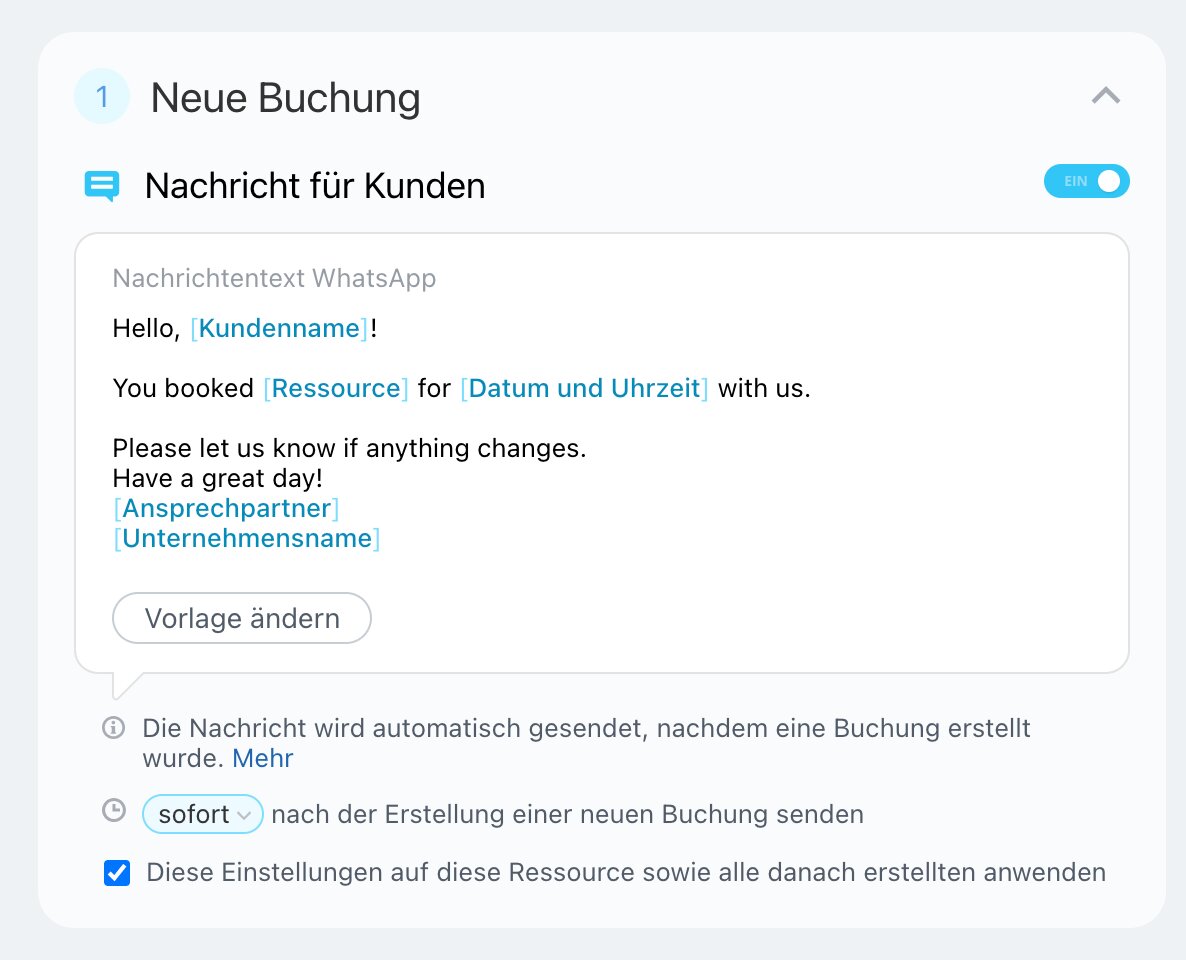Click the Nachricht für Kunden heading
The width and height of the screenshot is (1186, 960).
click(x=315, y=186)
